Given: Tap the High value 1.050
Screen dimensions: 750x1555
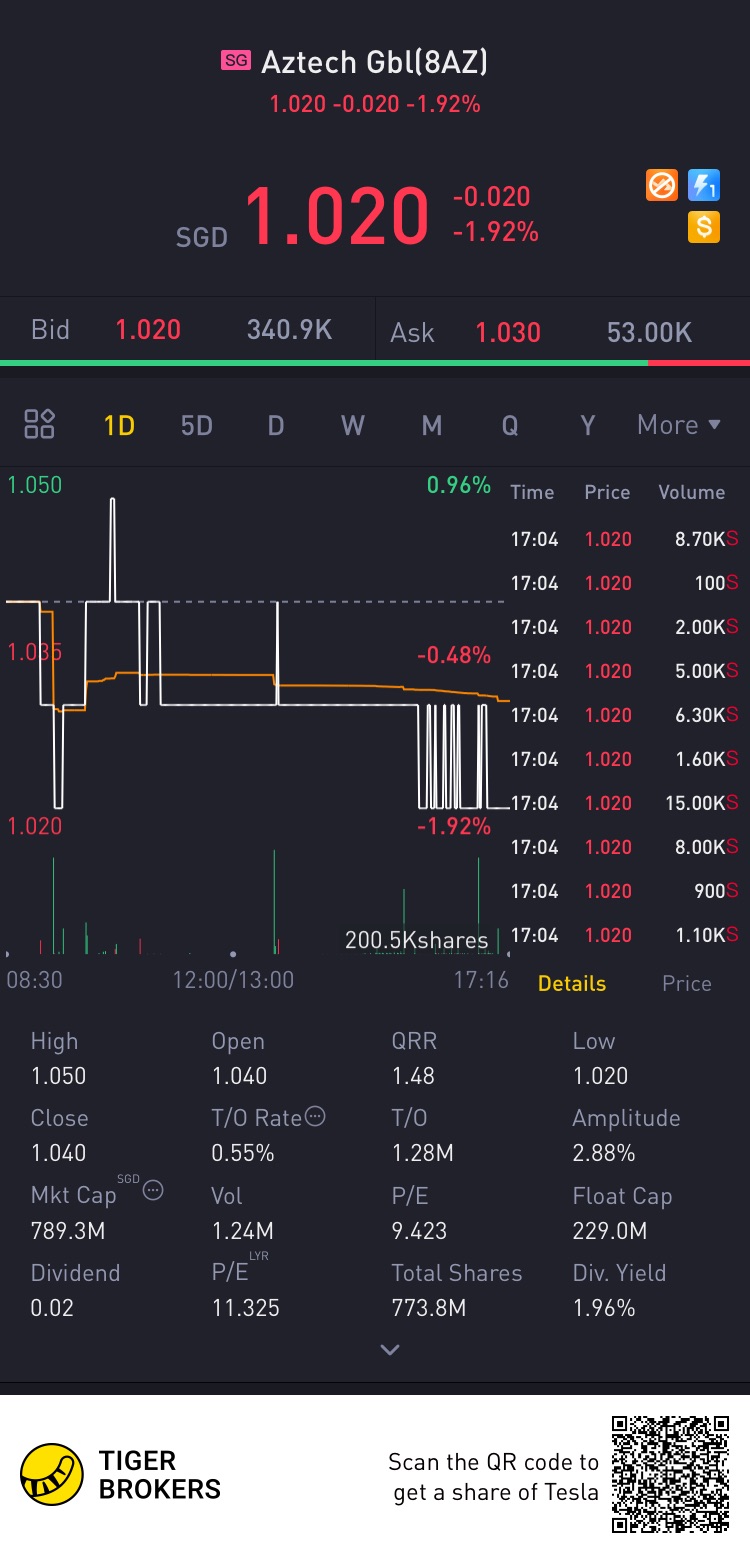Looking at the screenshot, I should [x=59, y=1076].
